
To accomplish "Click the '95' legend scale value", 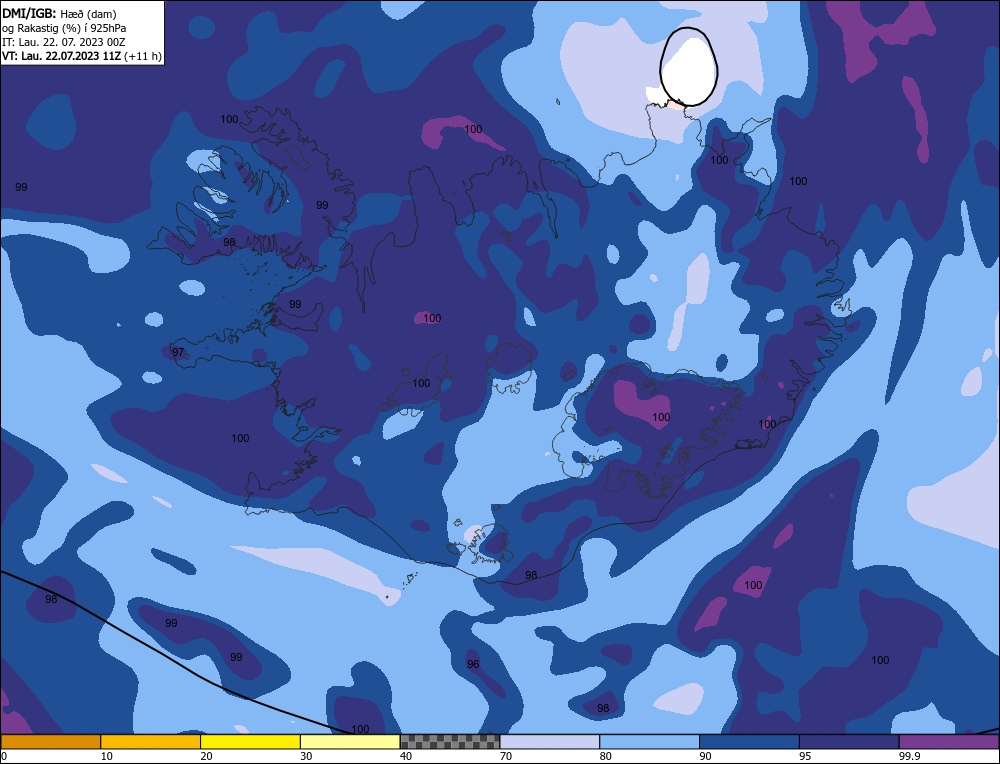I will [x=805, y=756].
